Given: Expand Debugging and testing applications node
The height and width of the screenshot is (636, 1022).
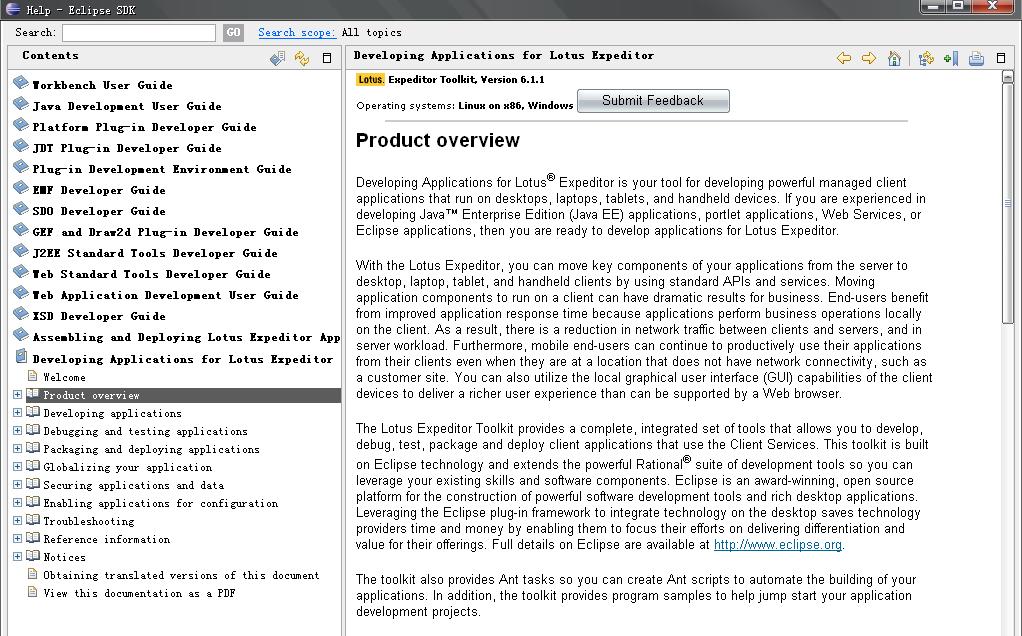Looking at the screenshot, I should pos(17,431).
